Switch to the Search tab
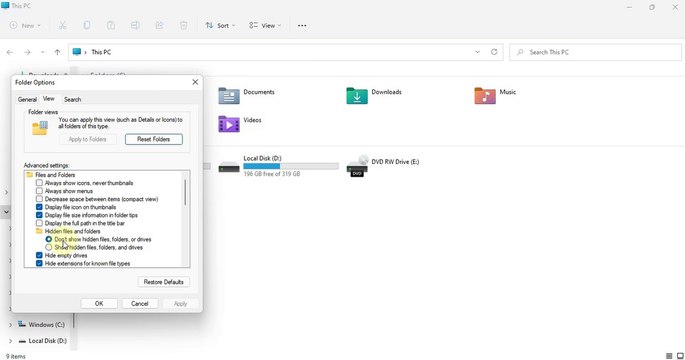This screenshot has height=360, width=685. click(73, 100)
